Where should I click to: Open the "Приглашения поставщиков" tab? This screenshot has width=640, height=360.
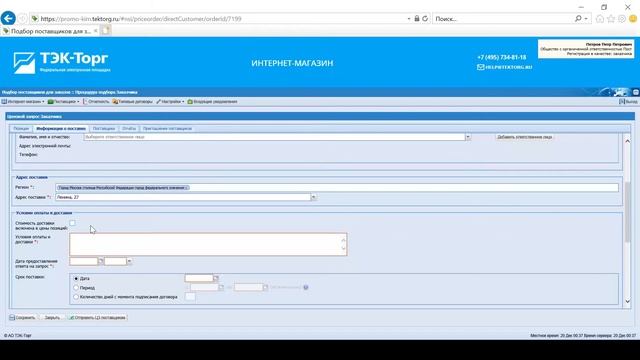click(x=167, y=129)
